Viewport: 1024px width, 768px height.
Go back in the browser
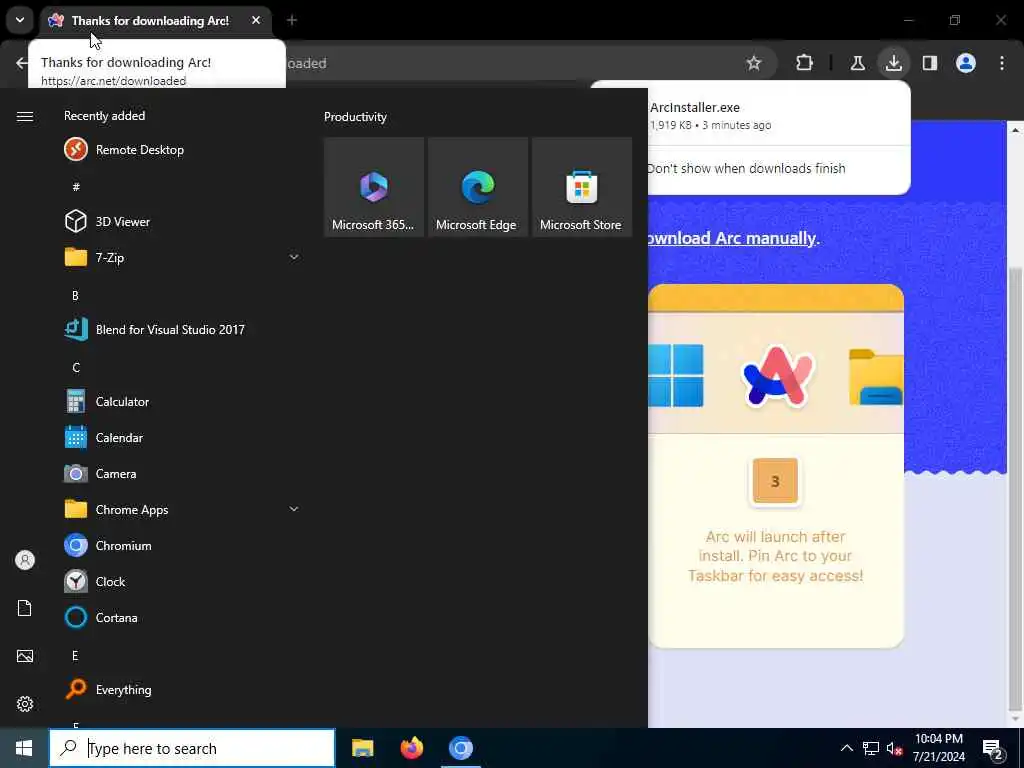point(22,63)
